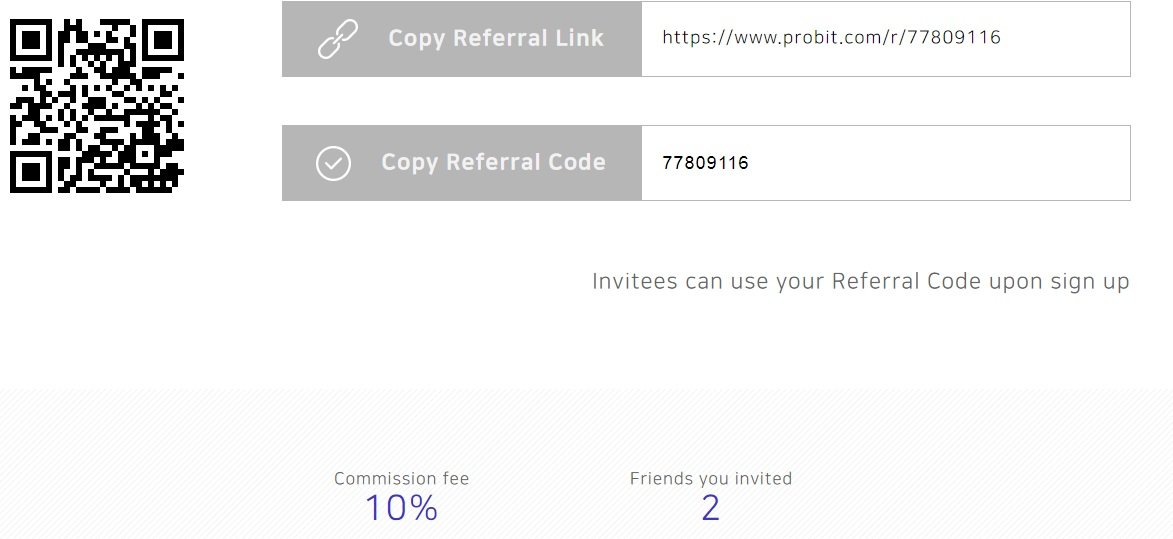
Task: Click the QR code's top-left finder square
Action: [31, 40]
